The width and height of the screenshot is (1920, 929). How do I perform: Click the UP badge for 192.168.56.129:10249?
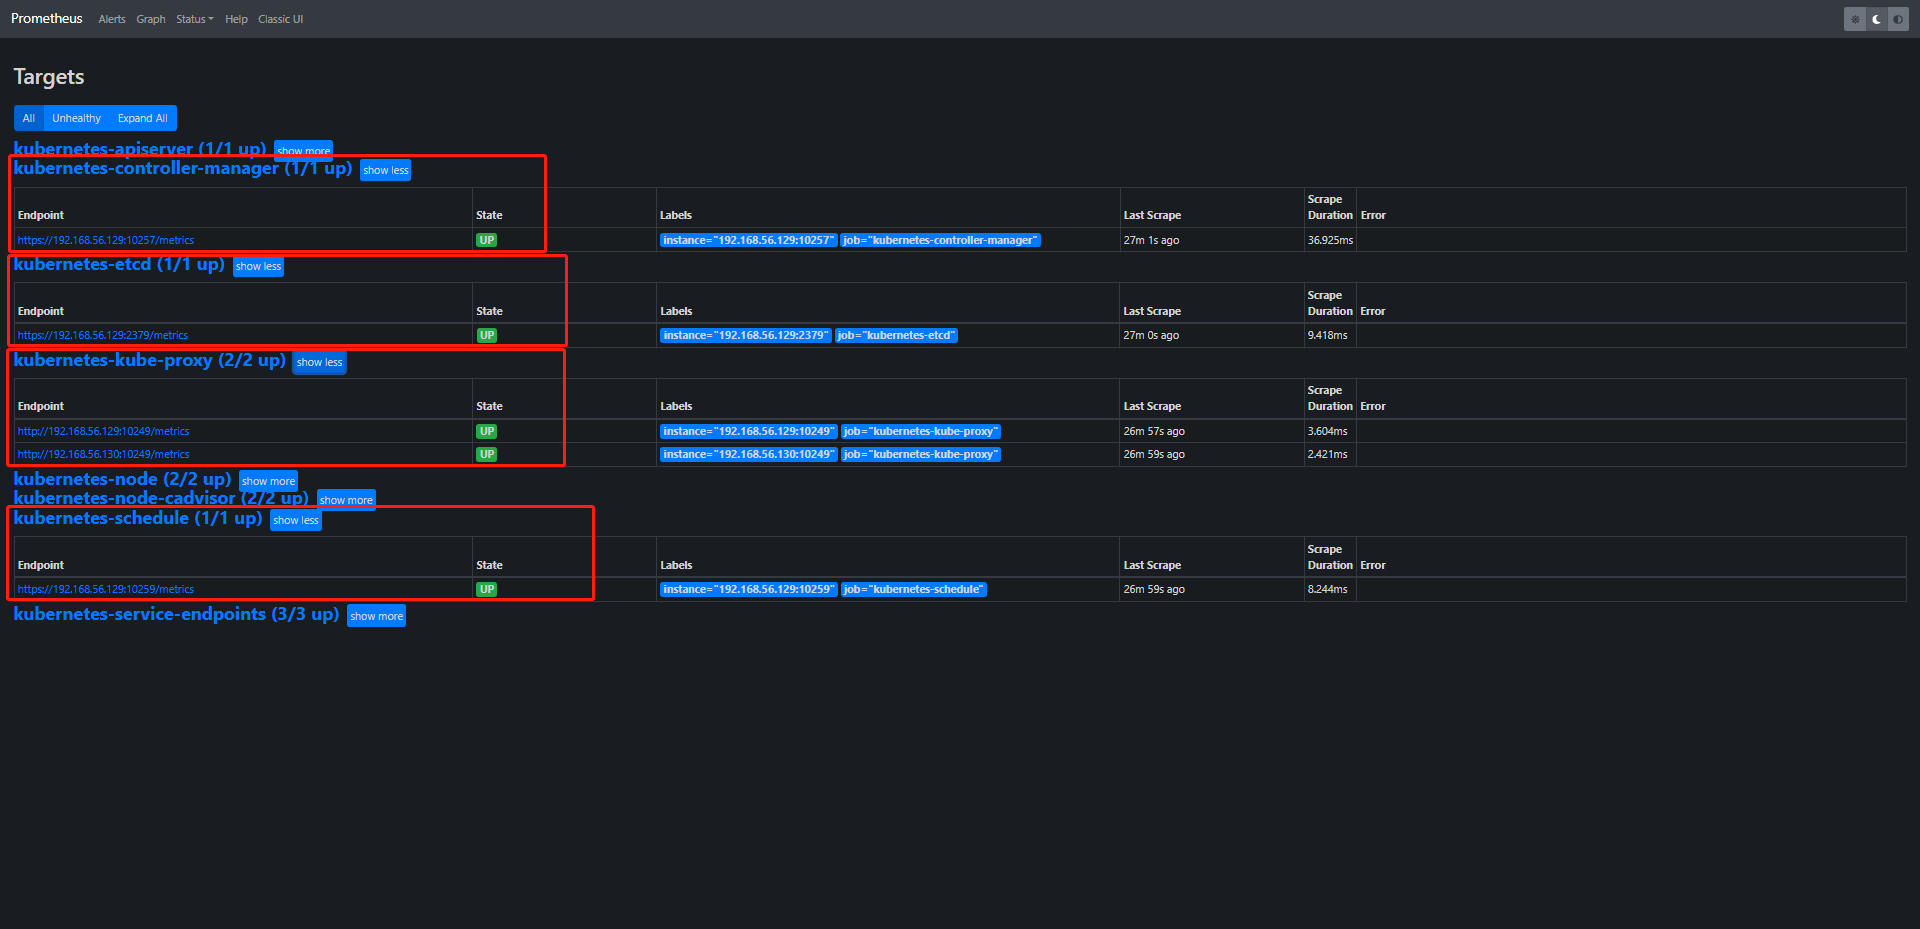487,431
